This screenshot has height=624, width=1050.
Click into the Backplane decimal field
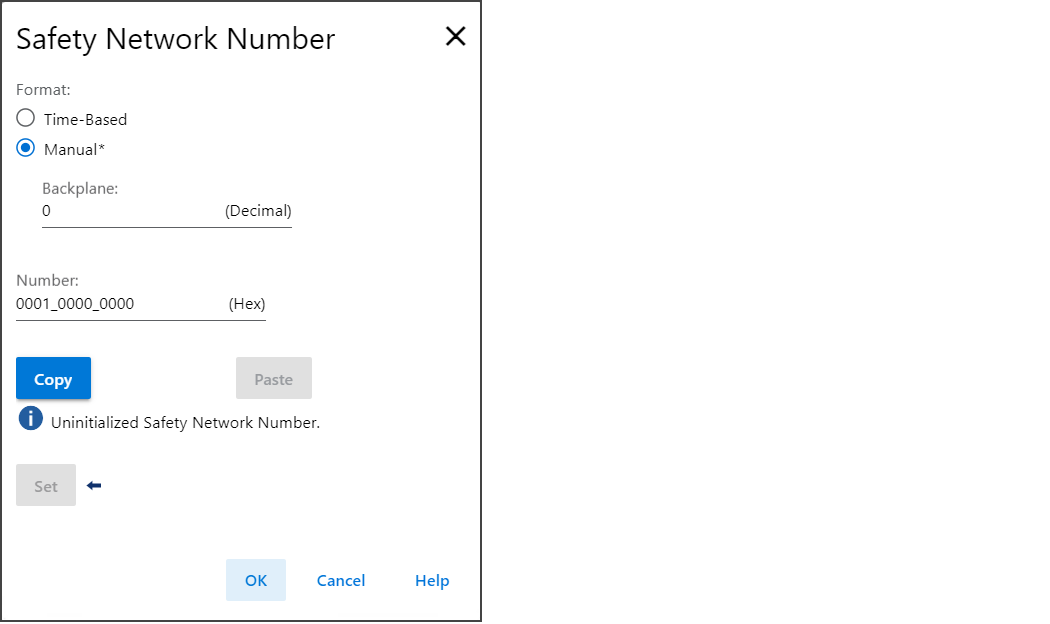coord(131,211)
